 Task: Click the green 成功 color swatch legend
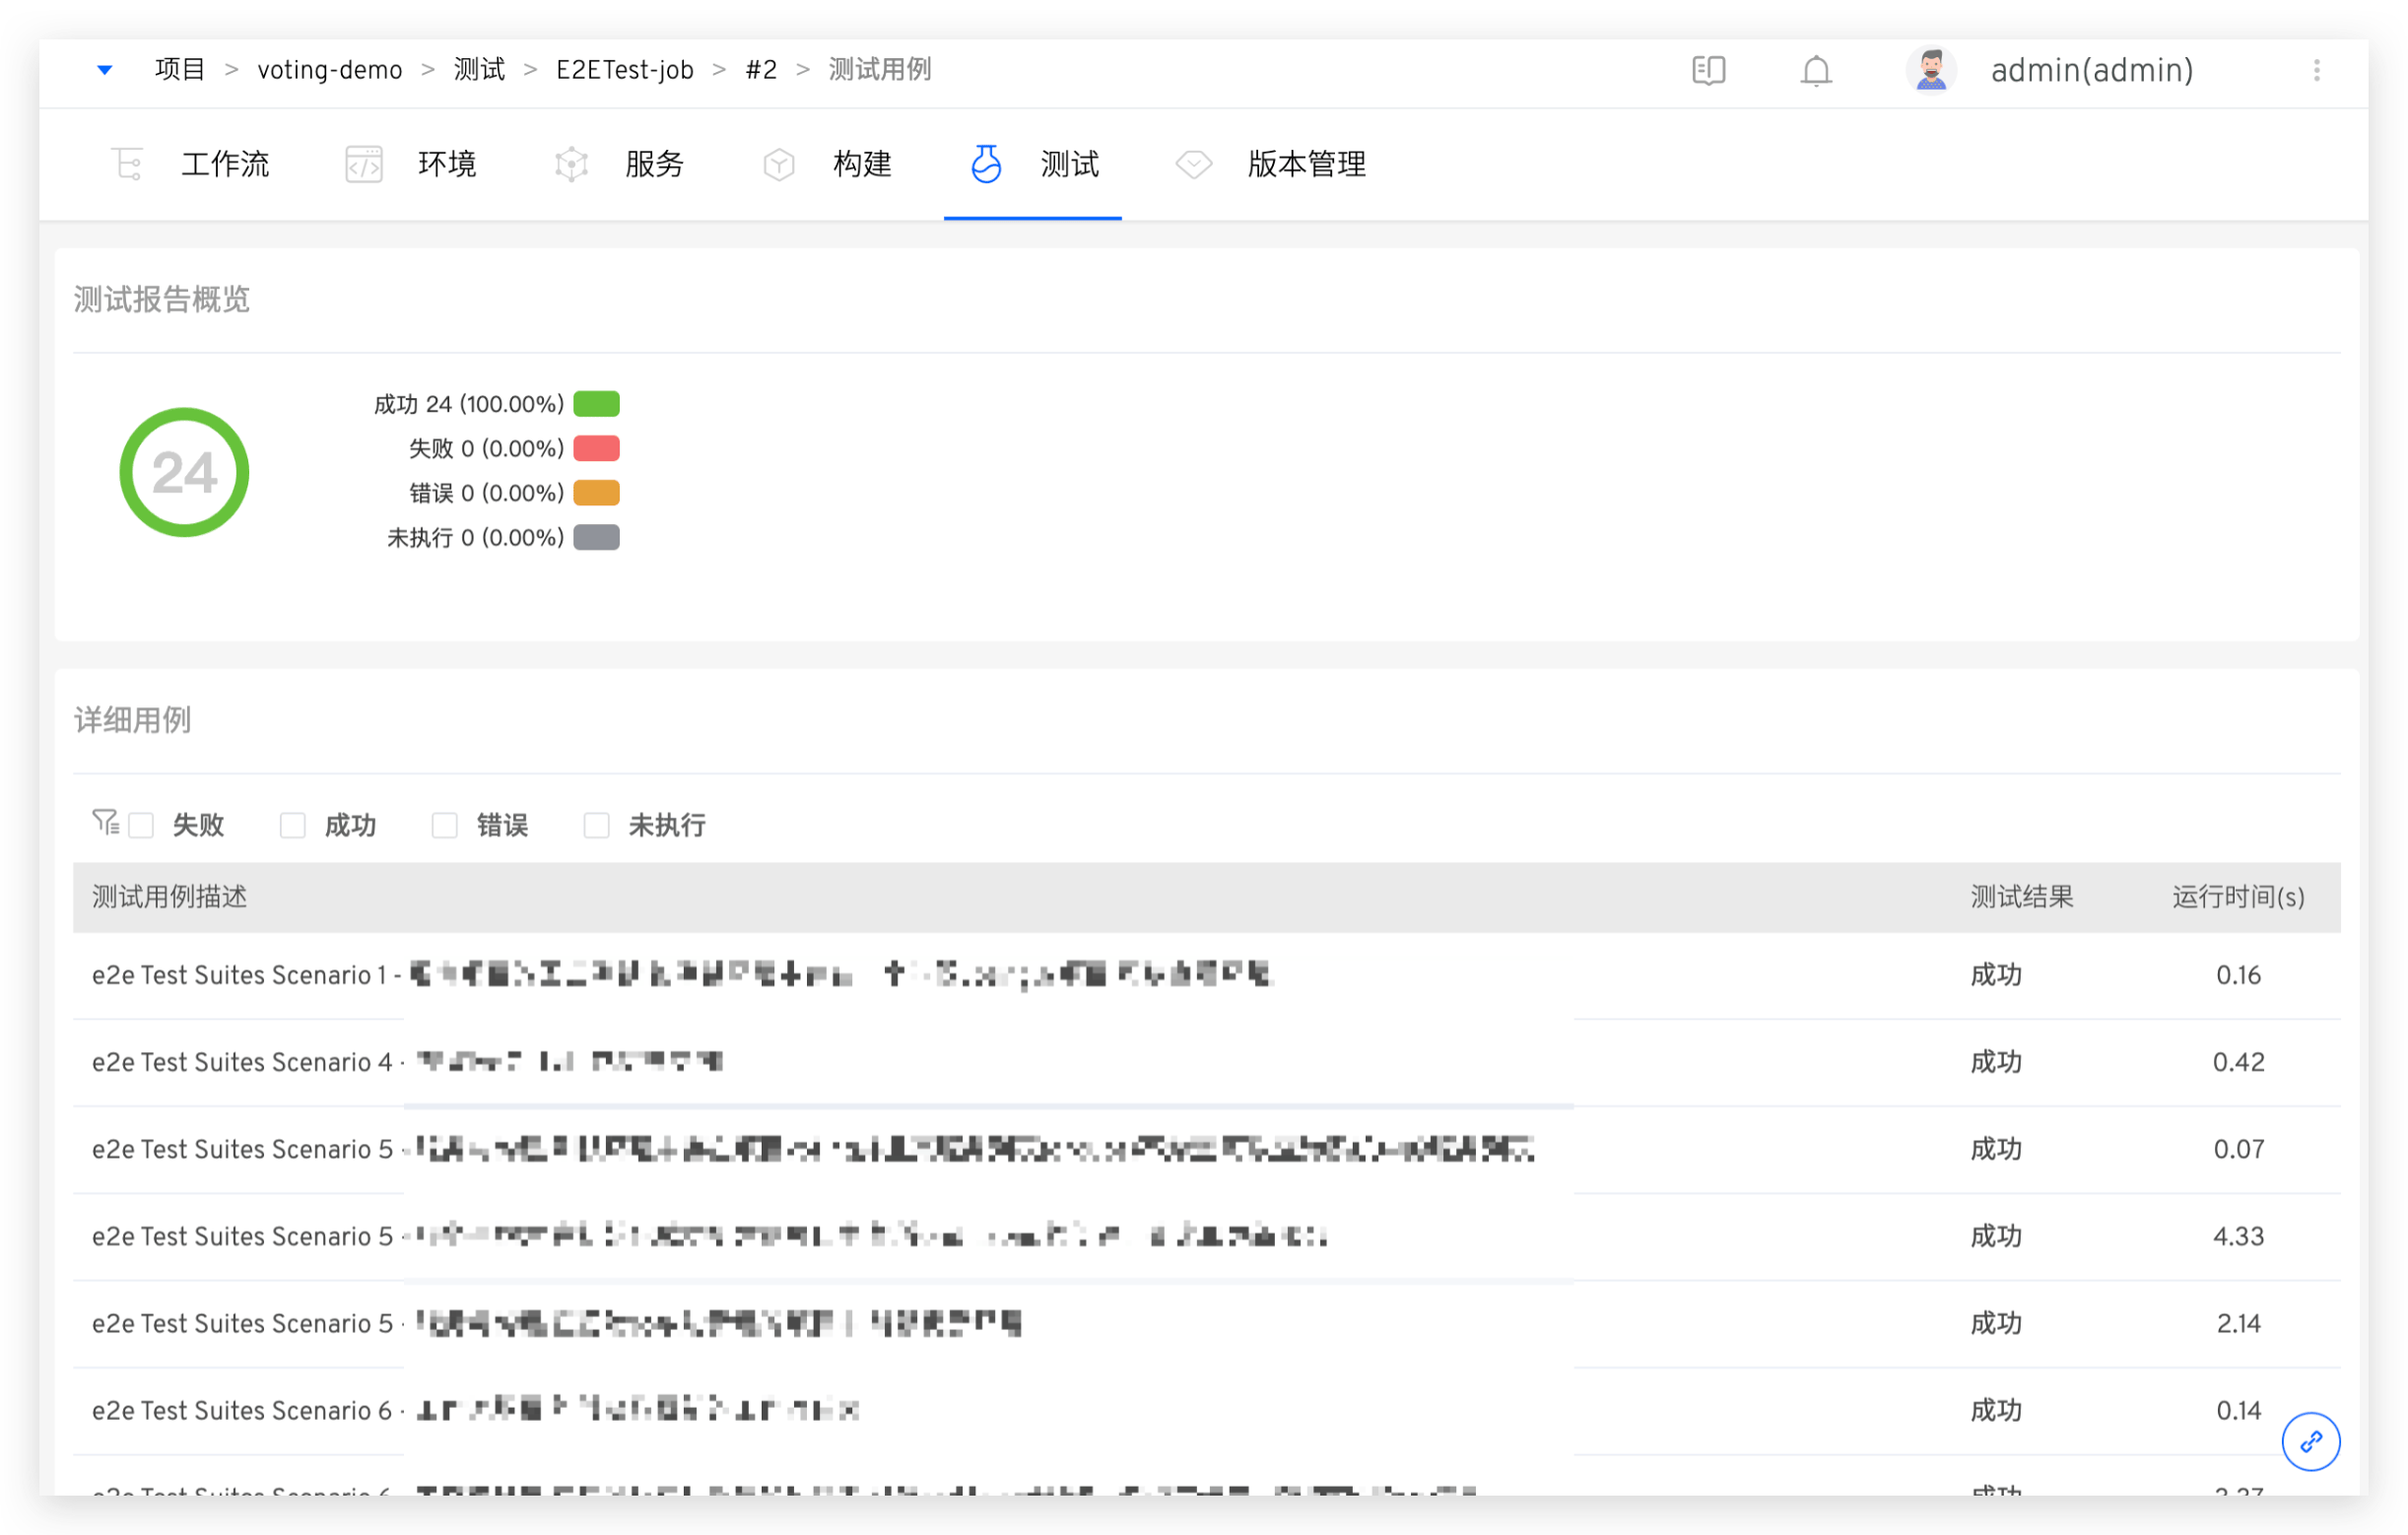[x=597, y=403]
